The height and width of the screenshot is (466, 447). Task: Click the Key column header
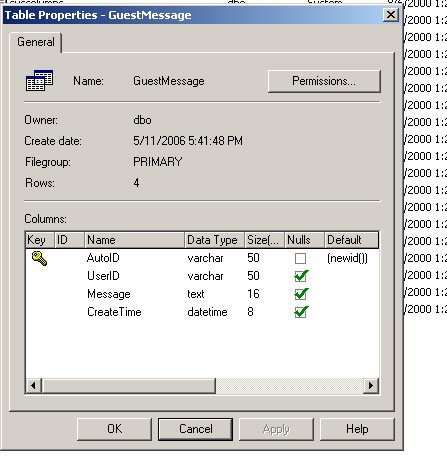40,240
